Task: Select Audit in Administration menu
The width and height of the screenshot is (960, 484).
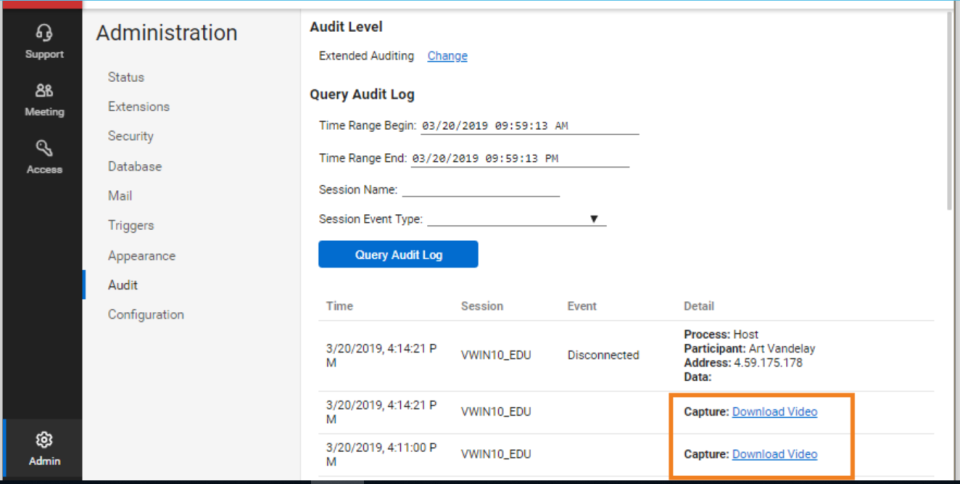Action: coord(123,285)
